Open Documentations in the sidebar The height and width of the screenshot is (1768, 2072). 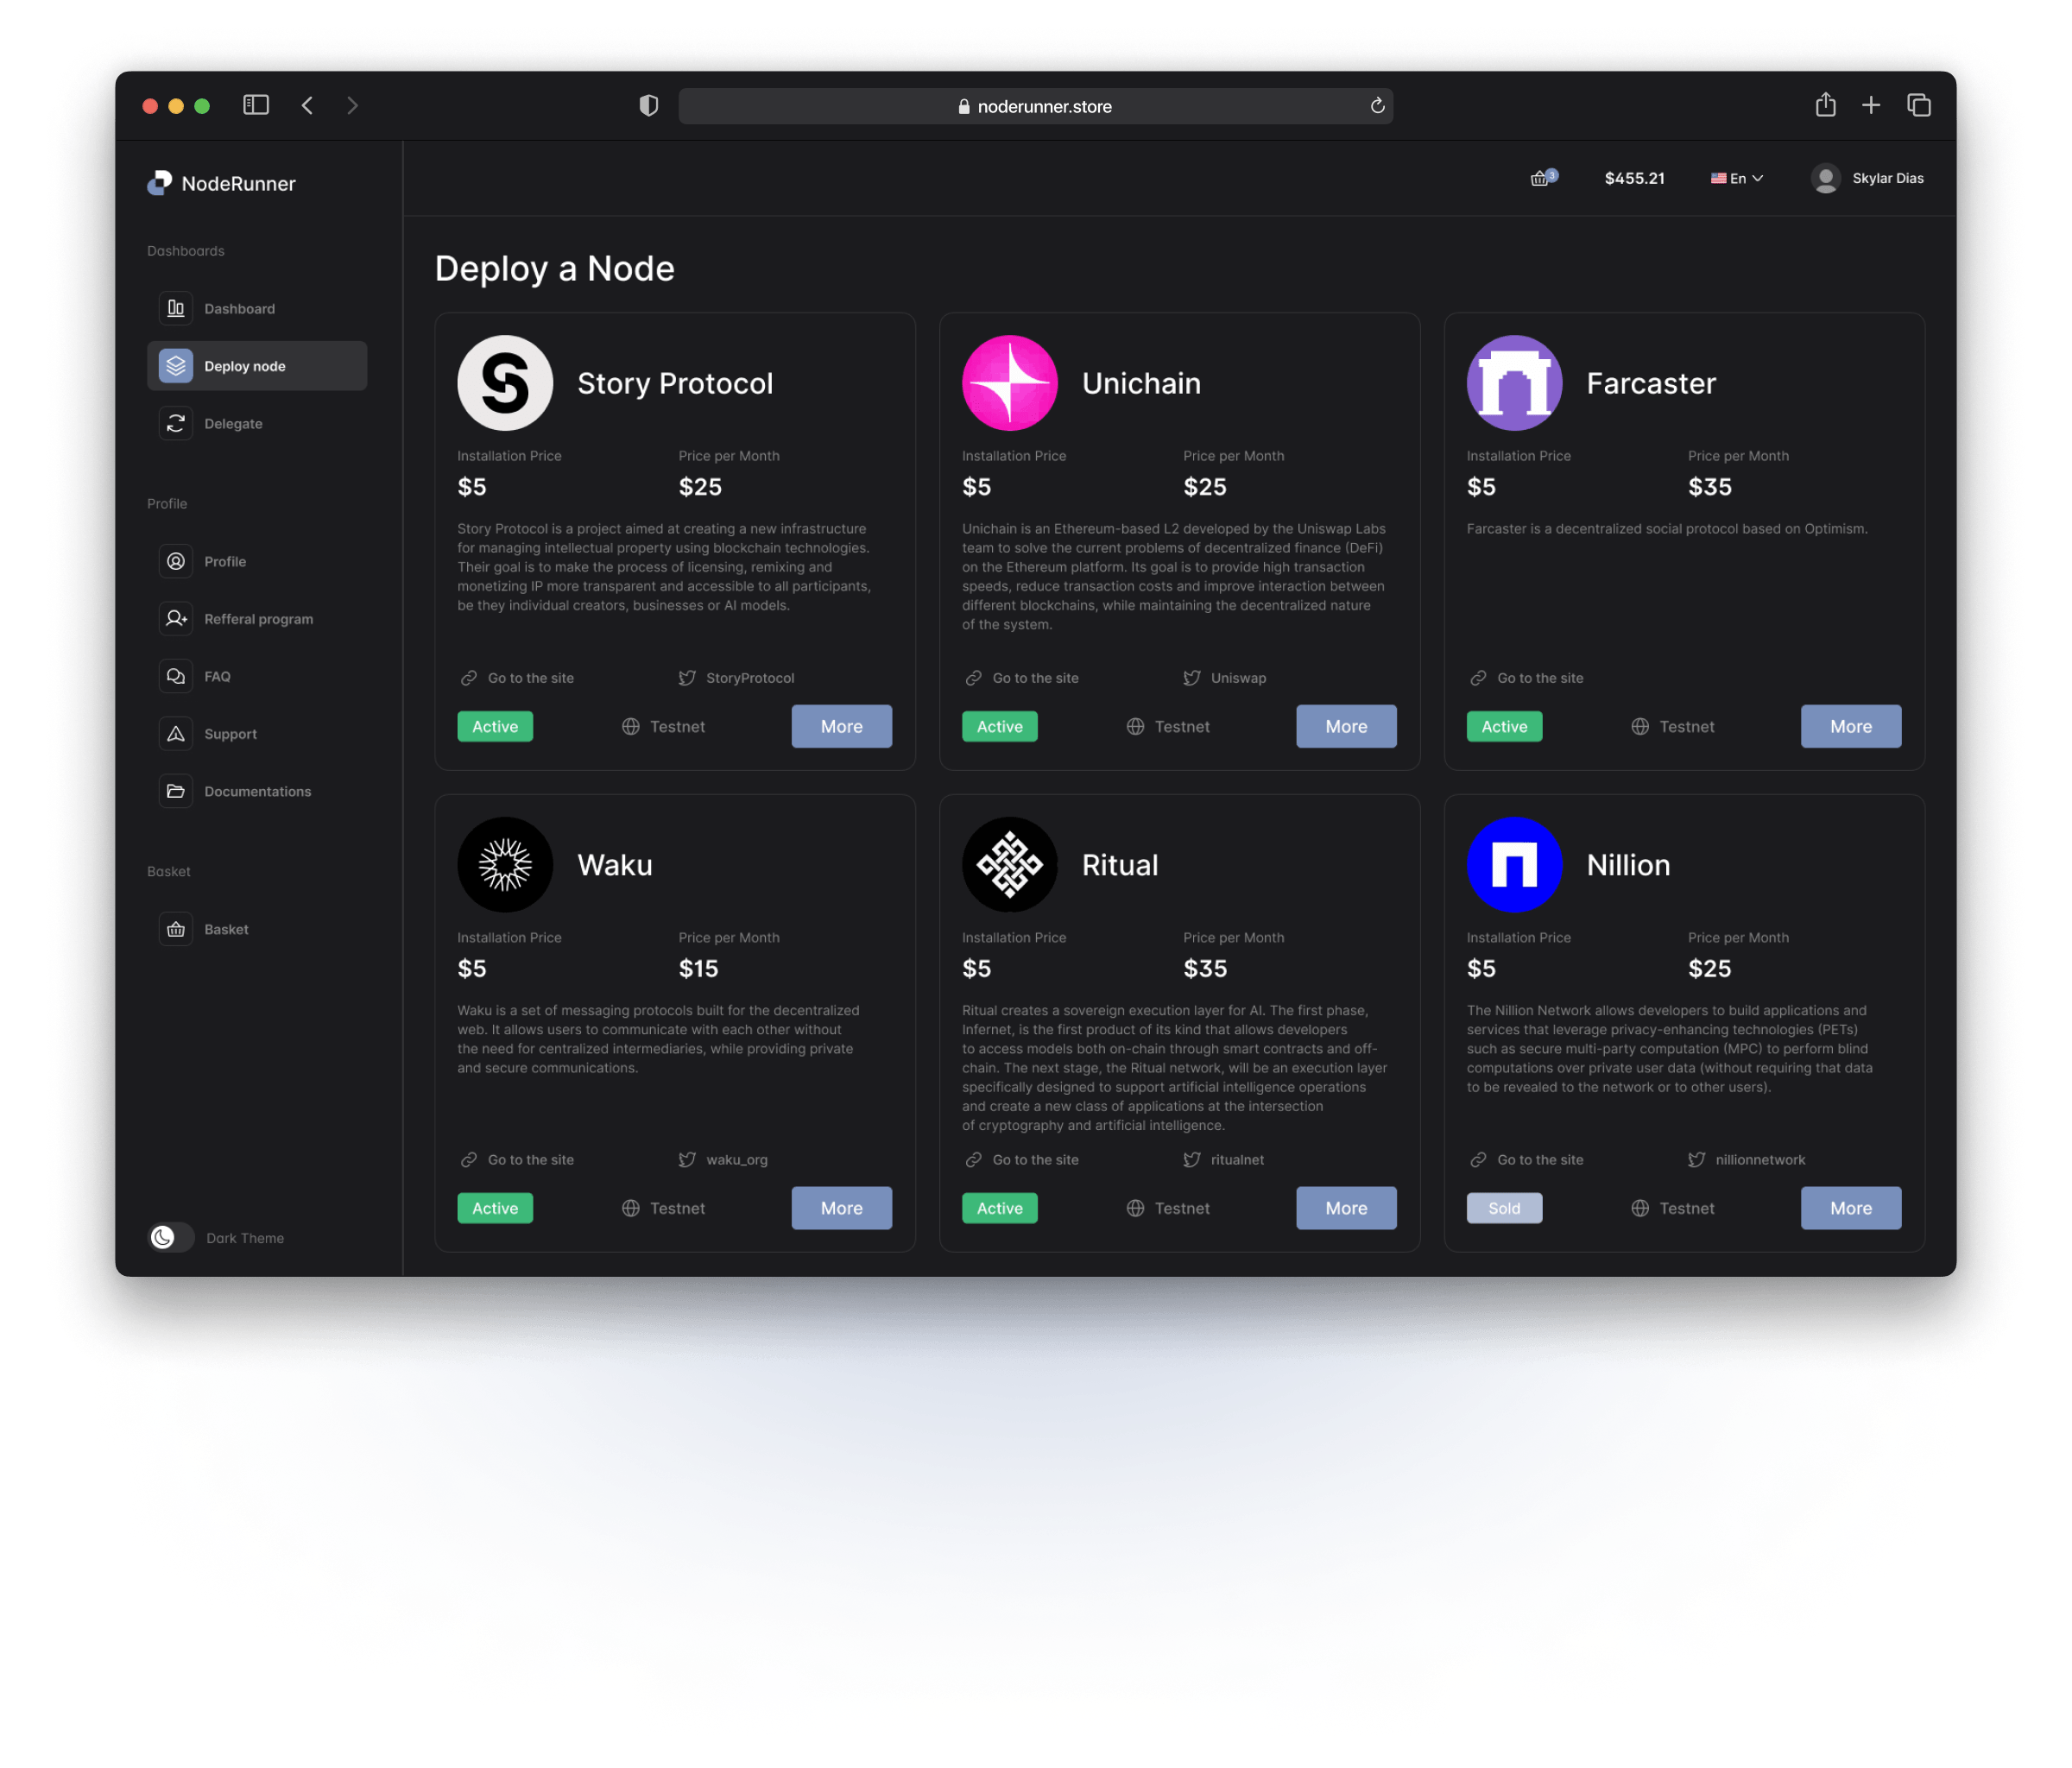[257, 791]
